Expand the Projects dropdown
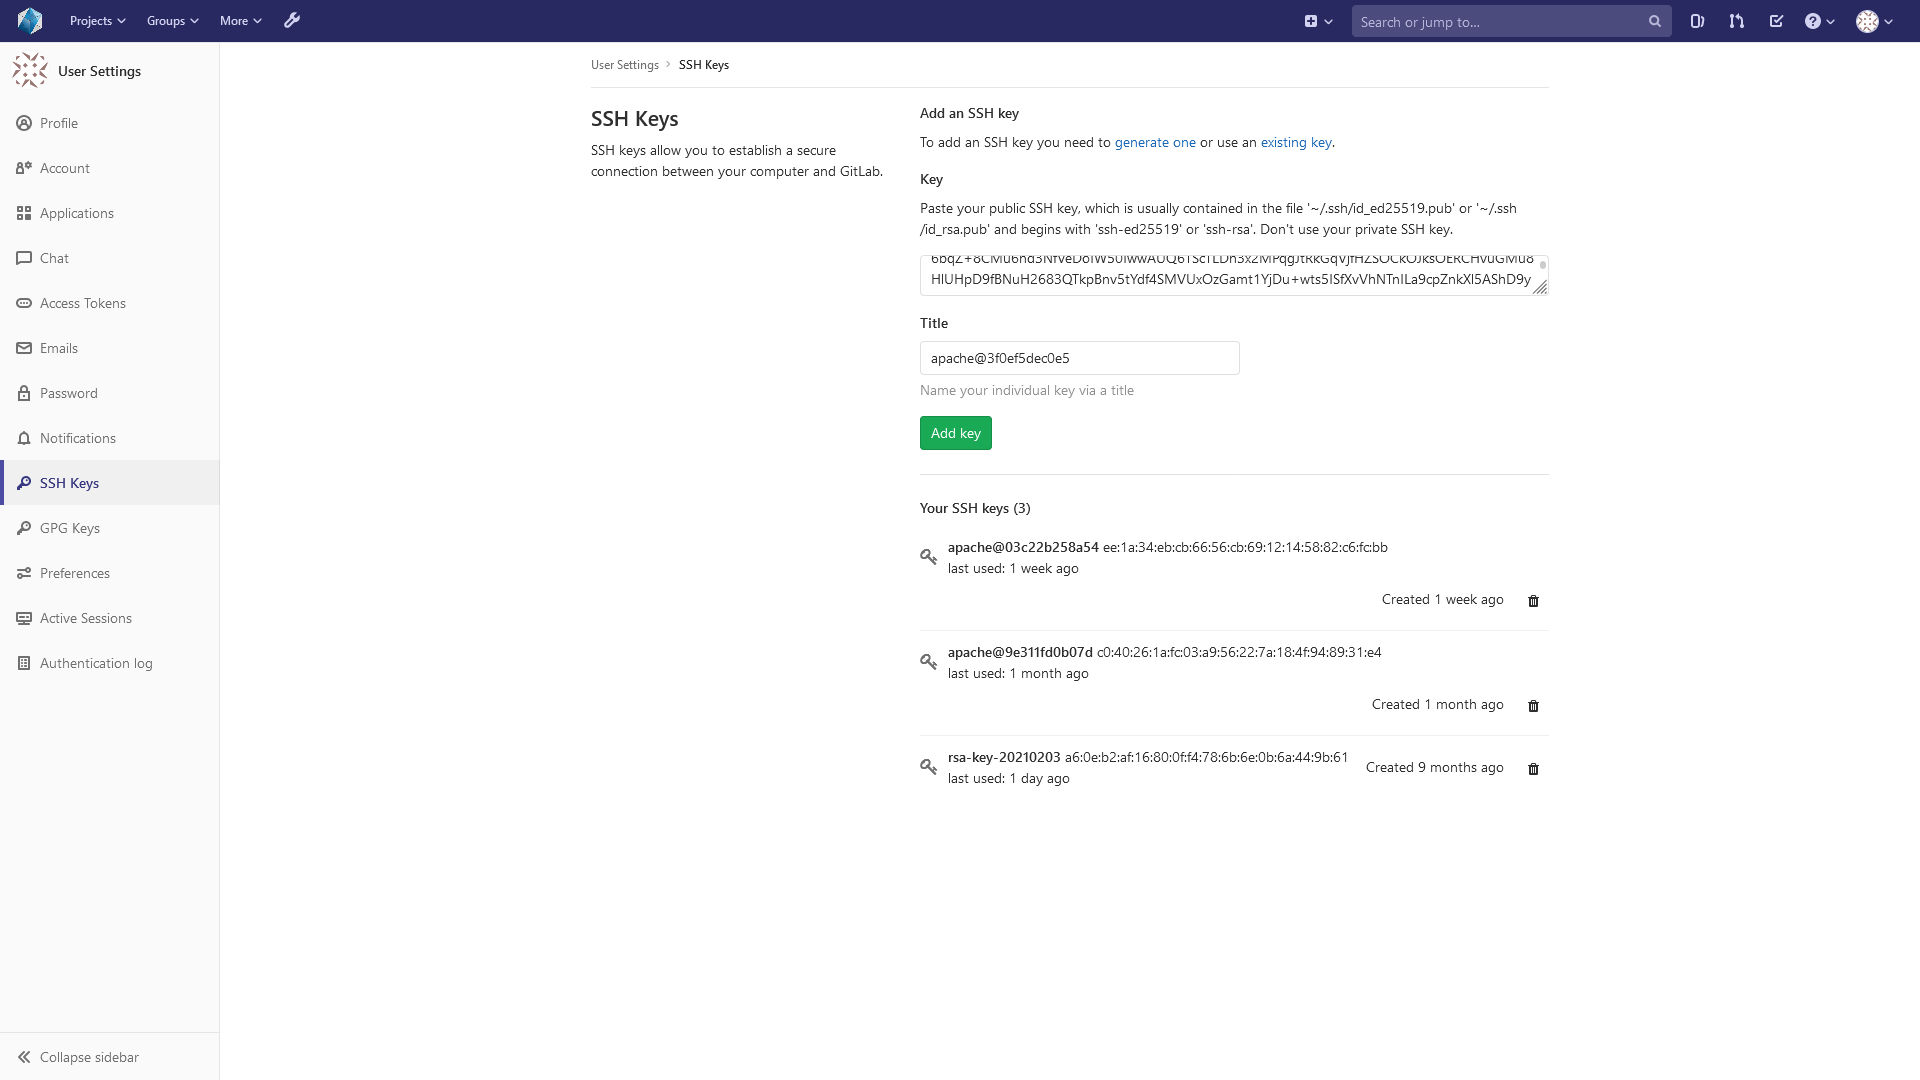1920x1080 pixels. 97,21
